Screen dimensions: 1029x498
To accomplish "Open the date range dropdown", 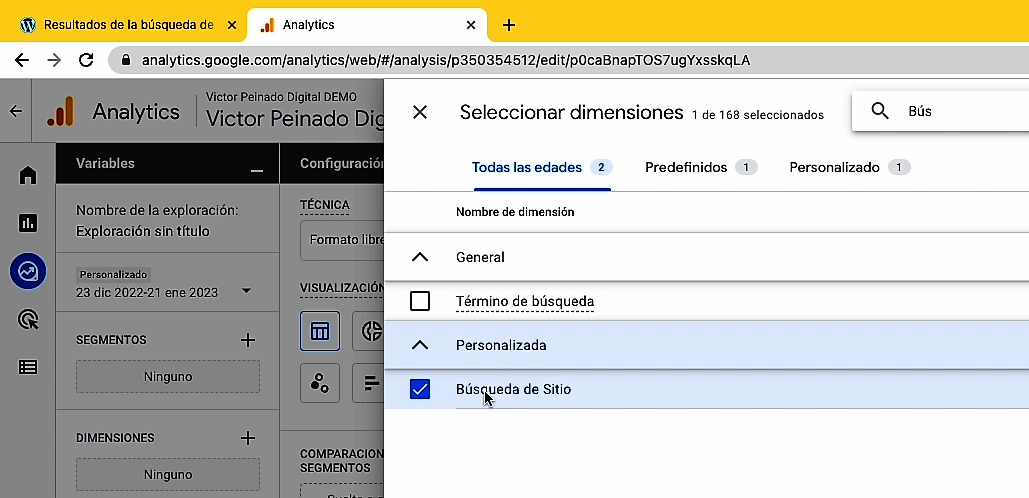I will [246, 292].
